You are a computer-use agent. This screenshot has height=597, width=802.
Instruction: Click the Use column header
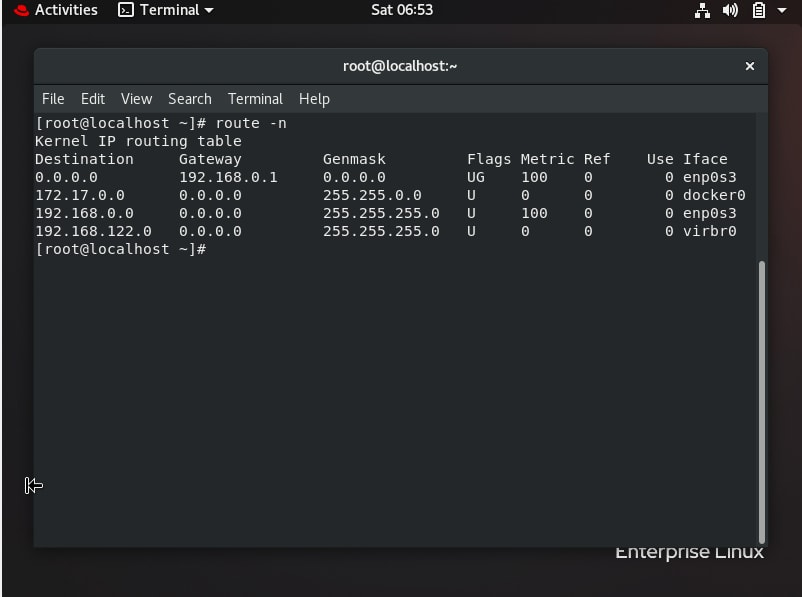pos(660,159)
